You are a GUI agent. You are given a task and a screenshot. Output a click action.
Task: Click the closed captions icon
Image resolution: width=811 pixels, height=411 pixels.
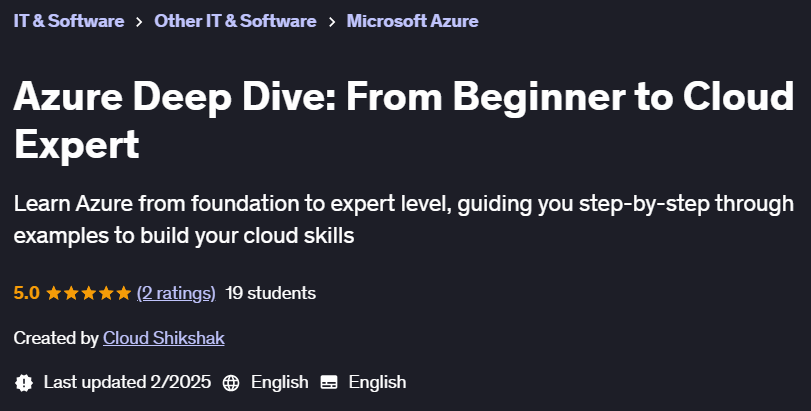click(x=329, y=383)
